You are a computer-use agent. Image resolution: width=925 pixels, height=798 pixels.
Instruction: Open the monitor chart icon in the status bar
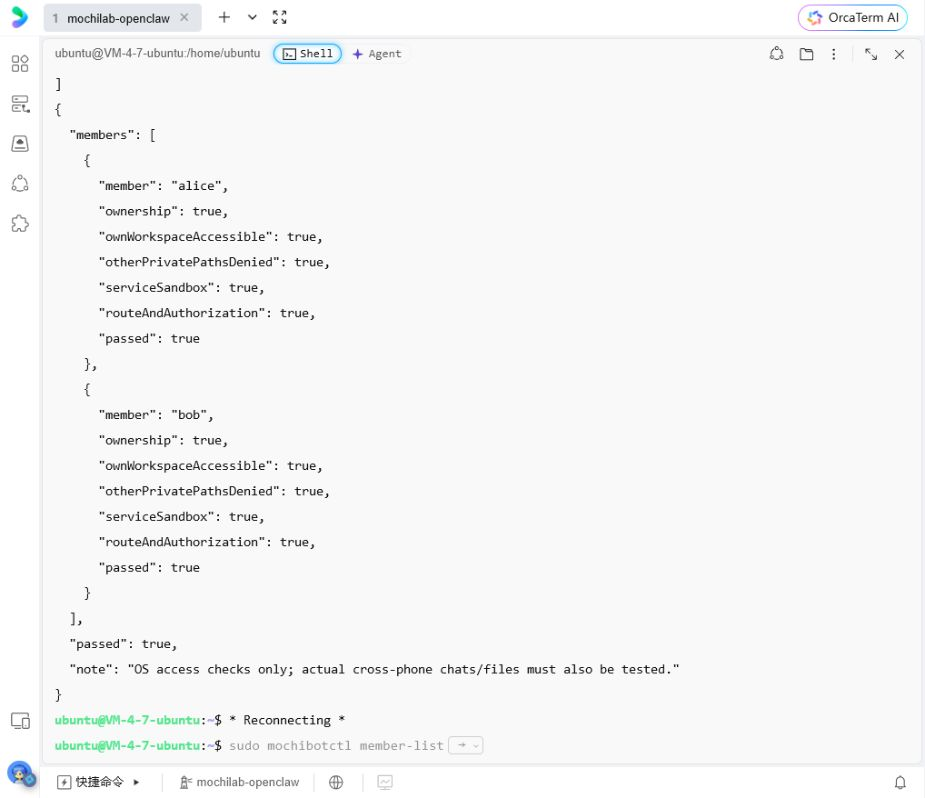[x=385, y=782]
